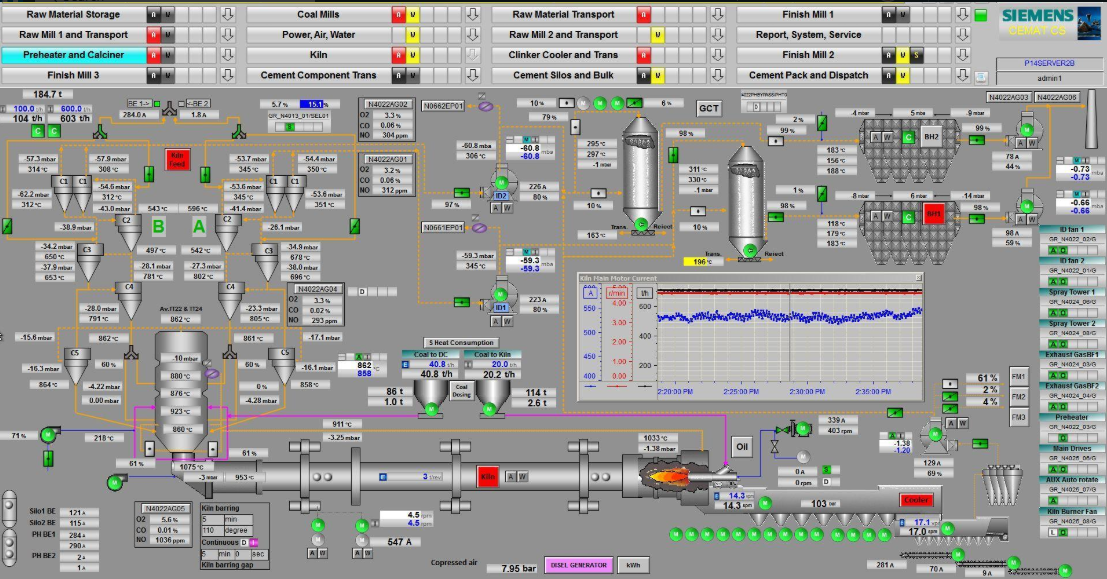Click the kWh button
The height and width of the screenshot is (579, 1107).
click(633, 565)
